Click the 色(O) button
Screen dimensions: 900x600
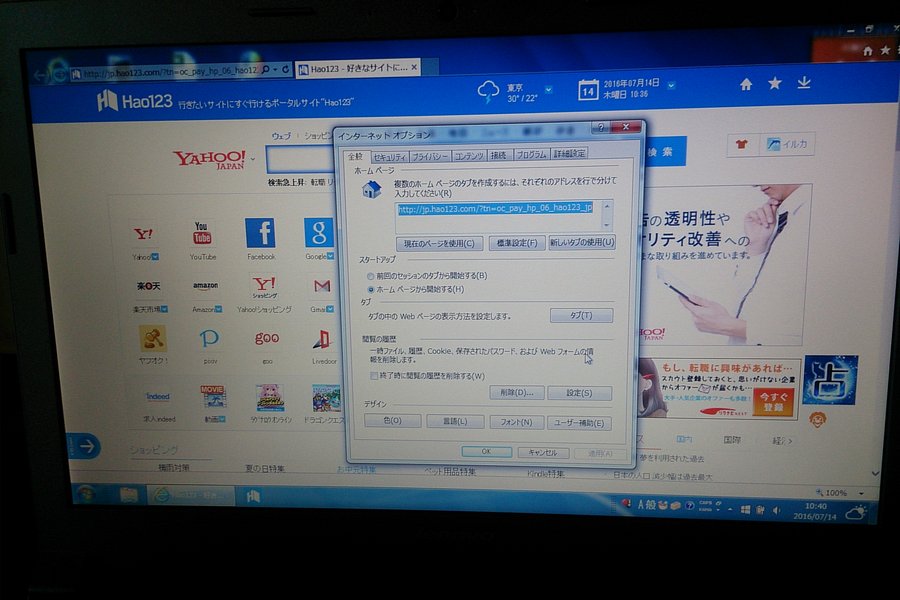click(393, 421)
